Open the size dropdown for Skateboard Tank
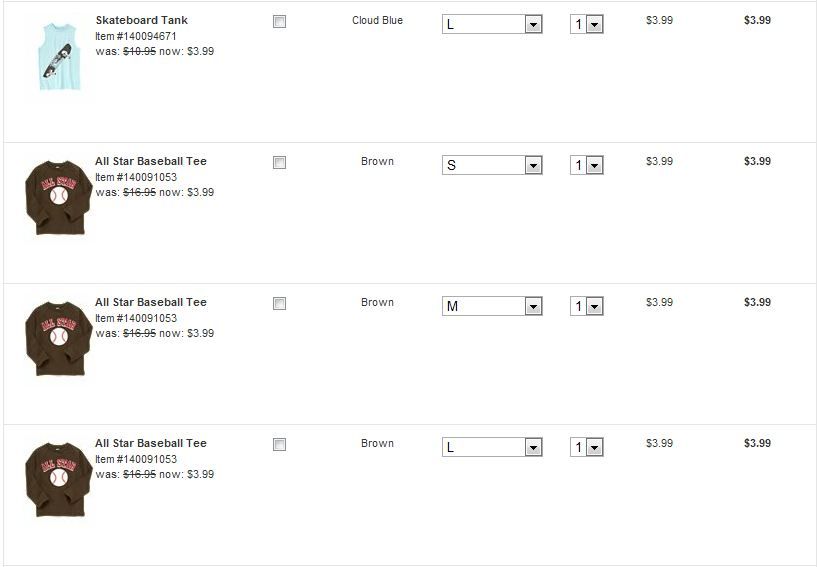The image size is (818, 567). pyautogui.click(x=492, y=24)
